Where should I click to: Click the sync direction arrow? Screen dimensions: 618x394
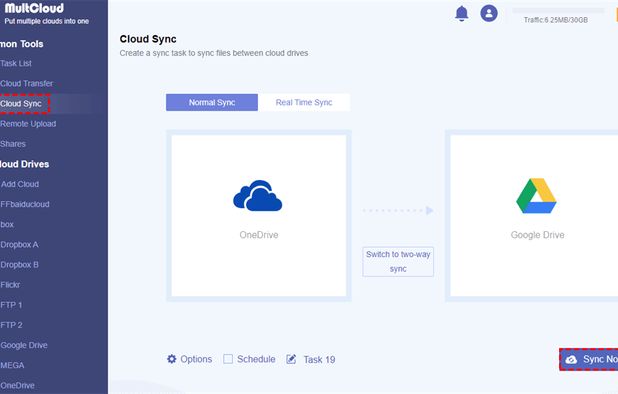[x=398, y=210]
